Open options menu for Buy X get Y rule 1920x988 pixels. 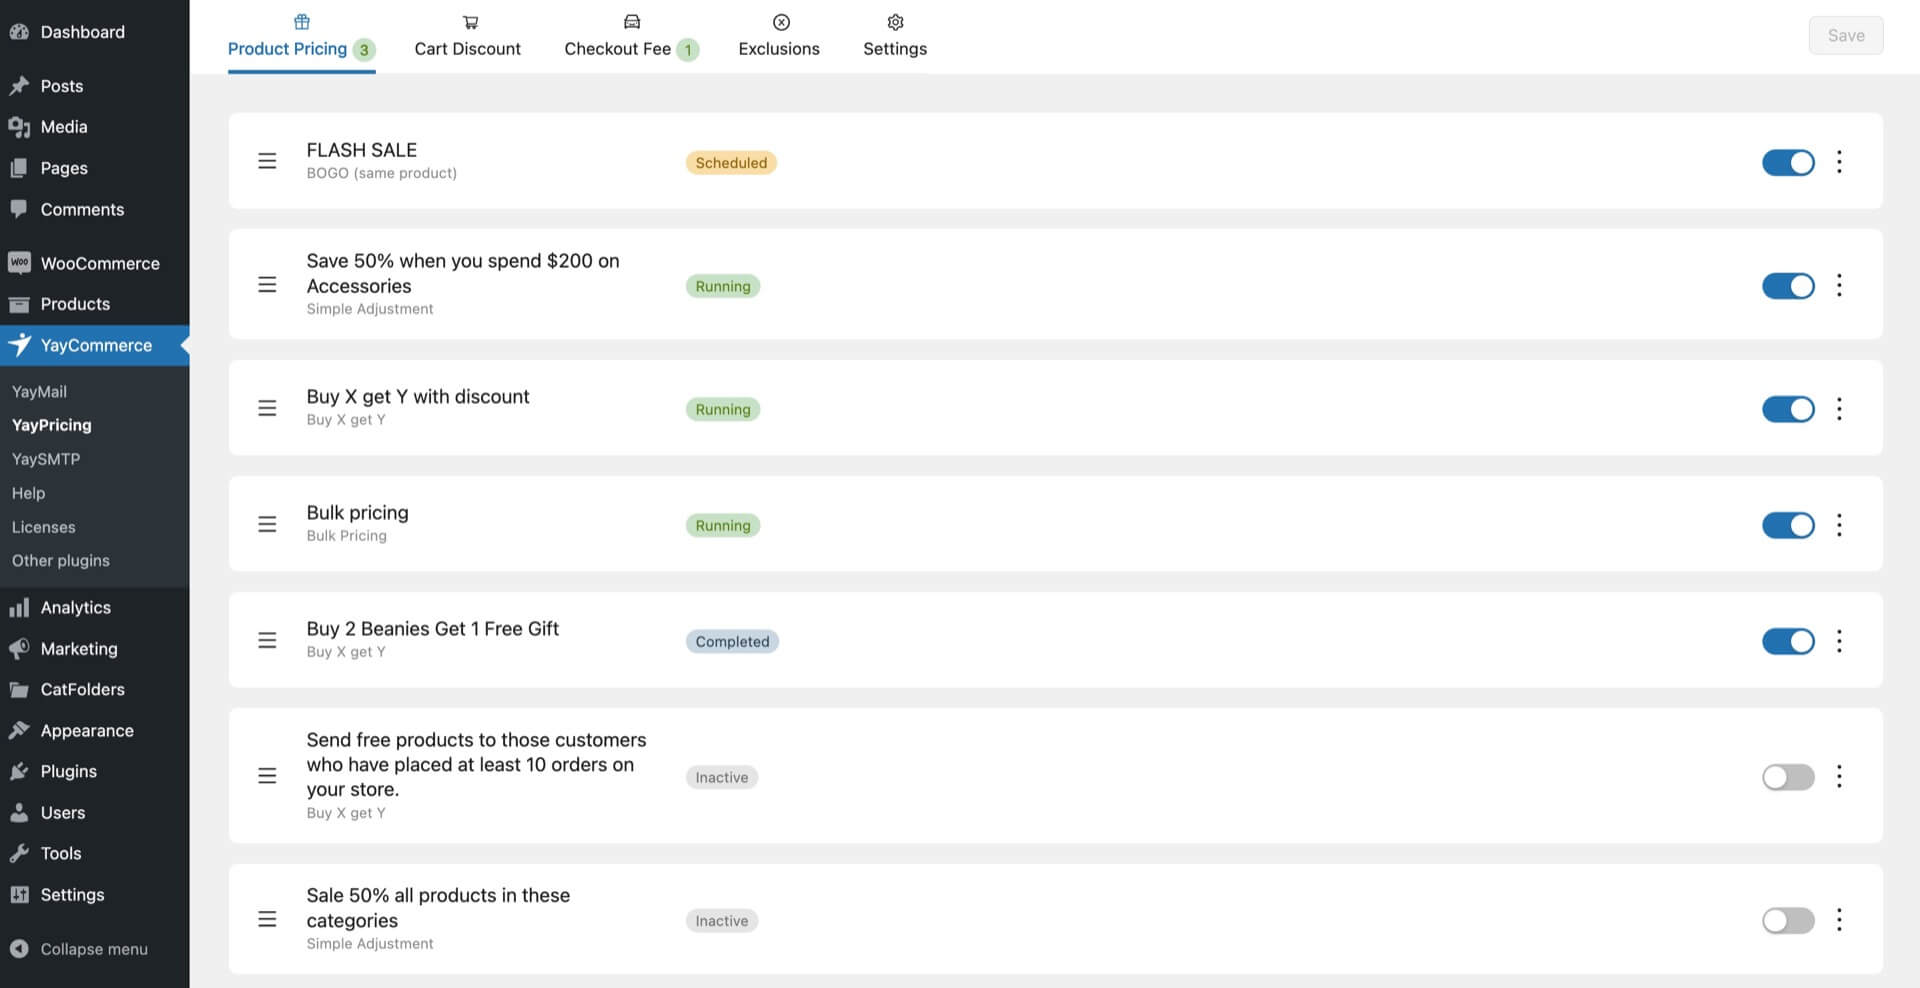[1838, 409]
